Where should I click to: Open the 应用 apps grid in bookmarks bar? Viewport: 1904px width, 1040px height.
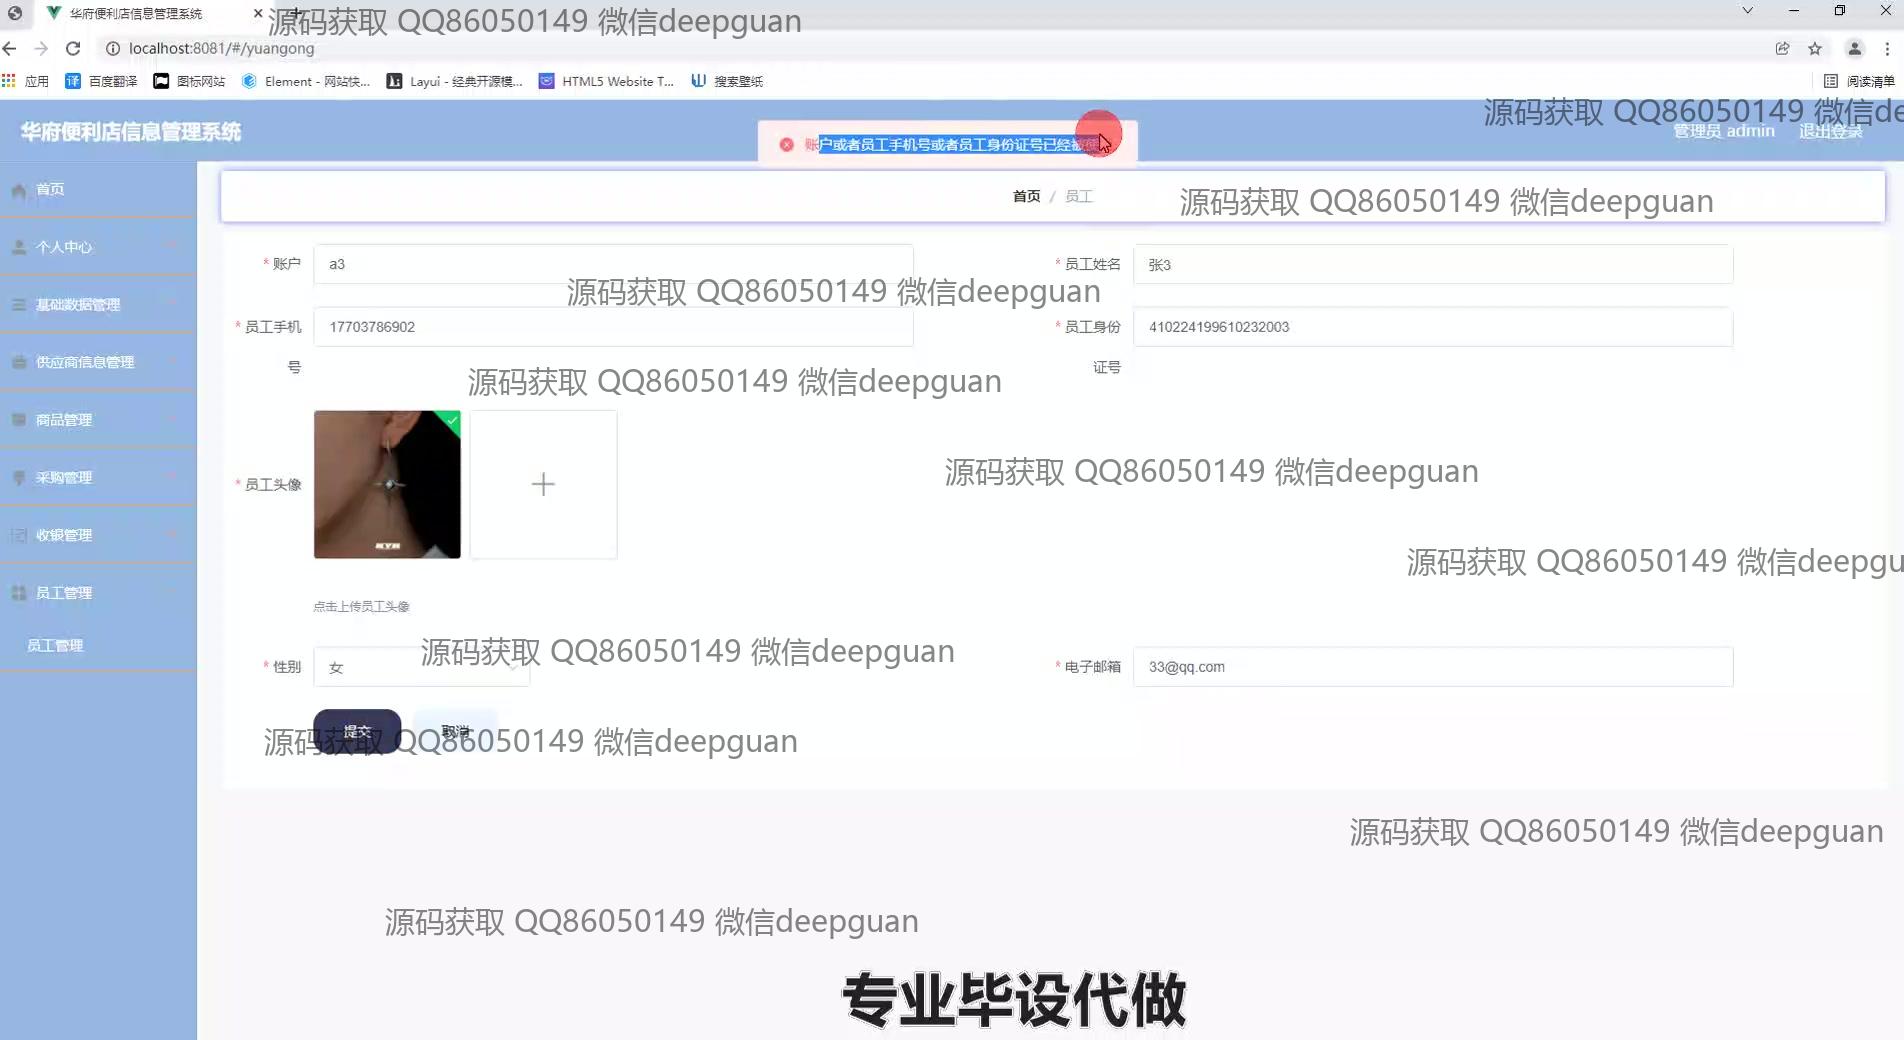pyautogui.click(x=26, y=81)
